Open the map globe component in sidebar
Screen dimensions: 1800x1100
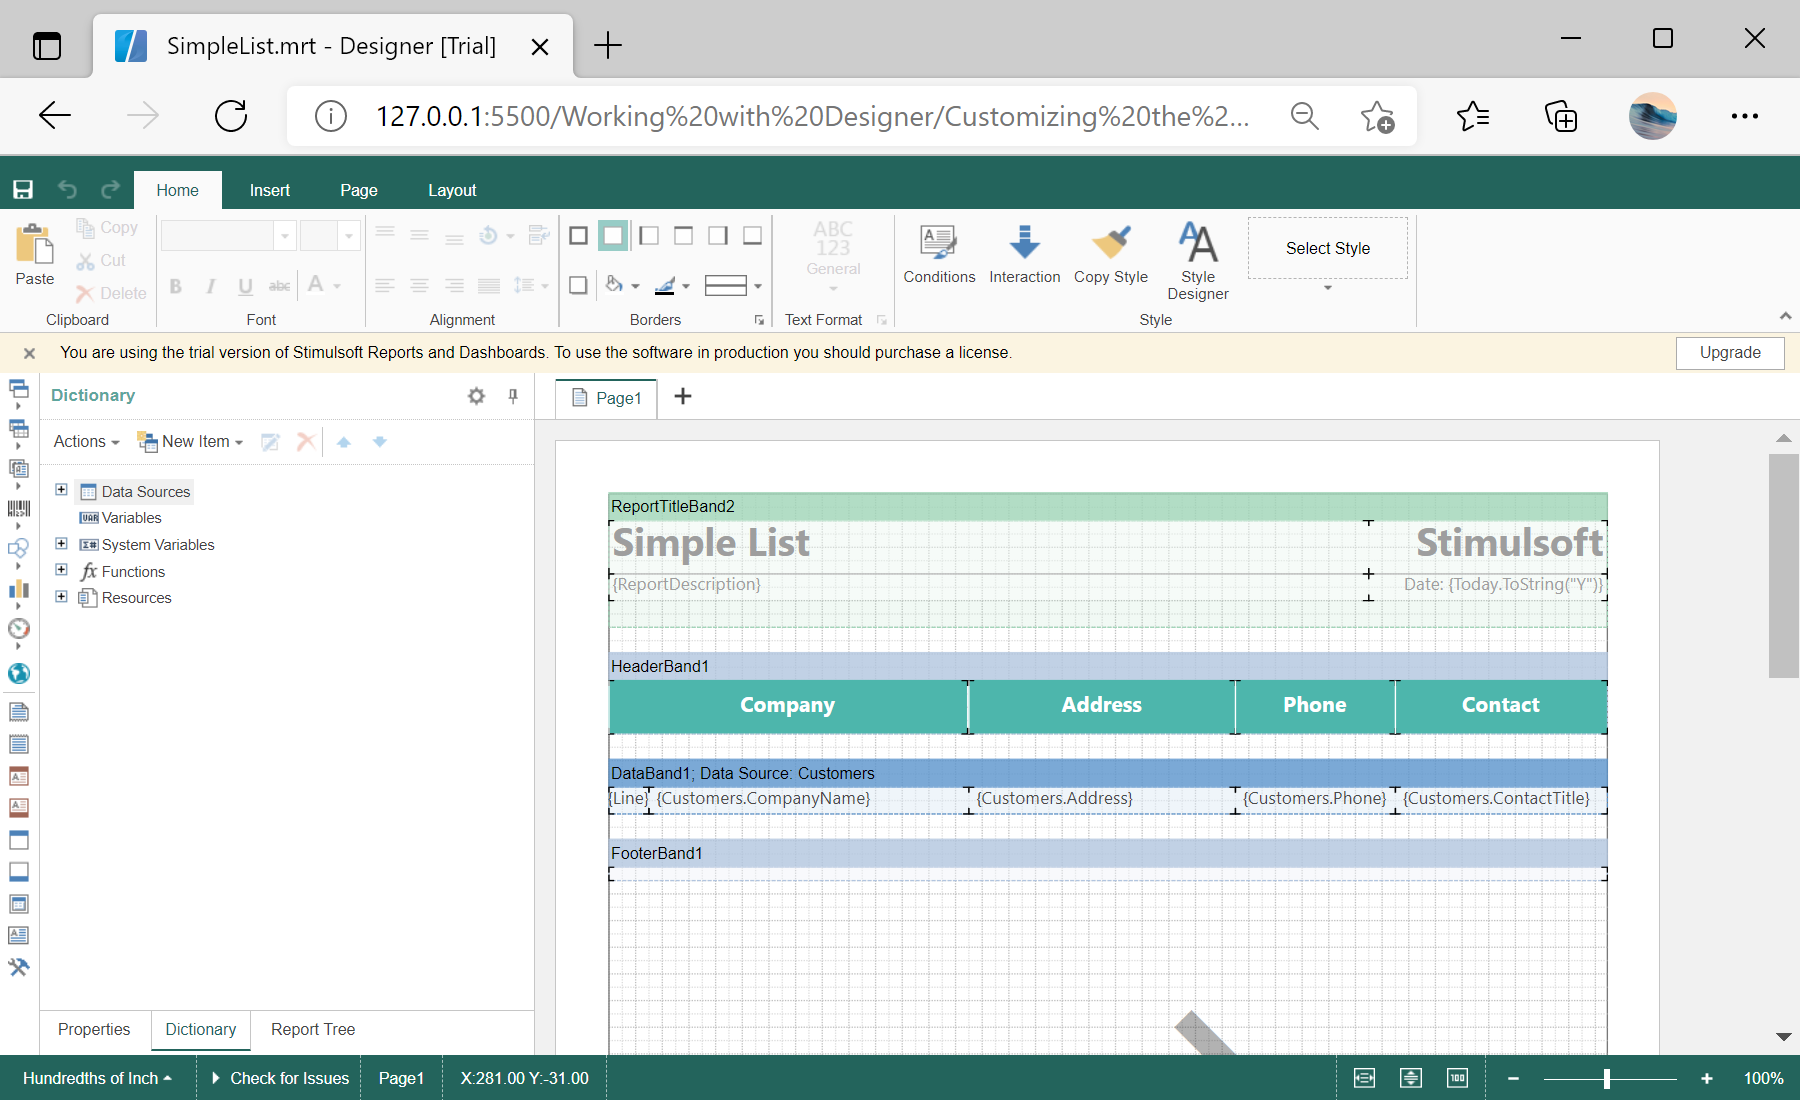click(19, 673)
